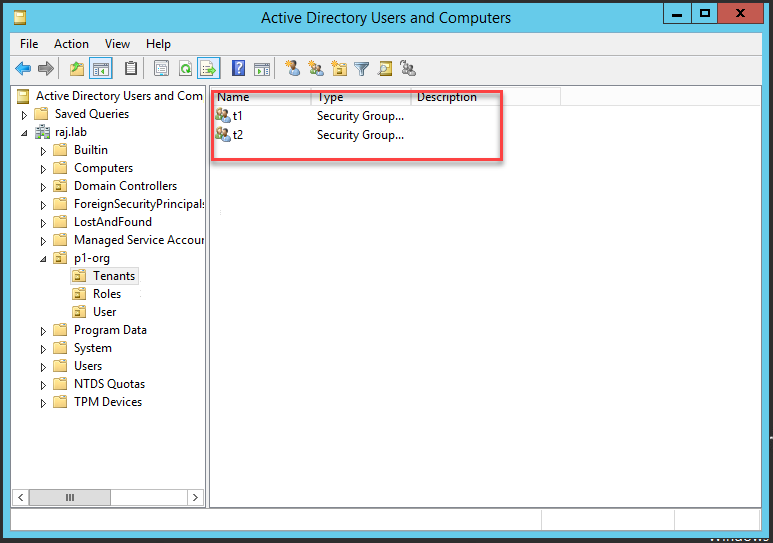Select the System container in the tree
Image resolution: width=773 pixels, height=543 pixels.
point(93,348)
